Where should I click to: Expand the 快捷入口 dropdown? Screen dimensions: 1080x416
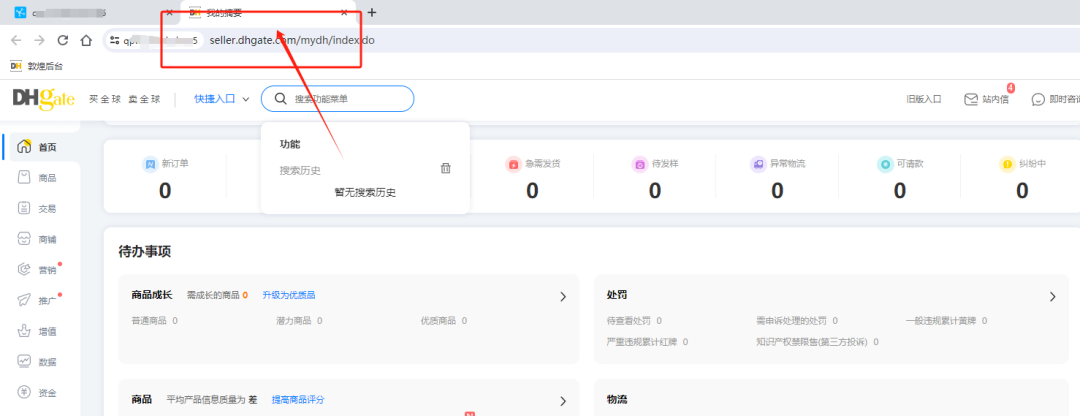coord(221,99)
